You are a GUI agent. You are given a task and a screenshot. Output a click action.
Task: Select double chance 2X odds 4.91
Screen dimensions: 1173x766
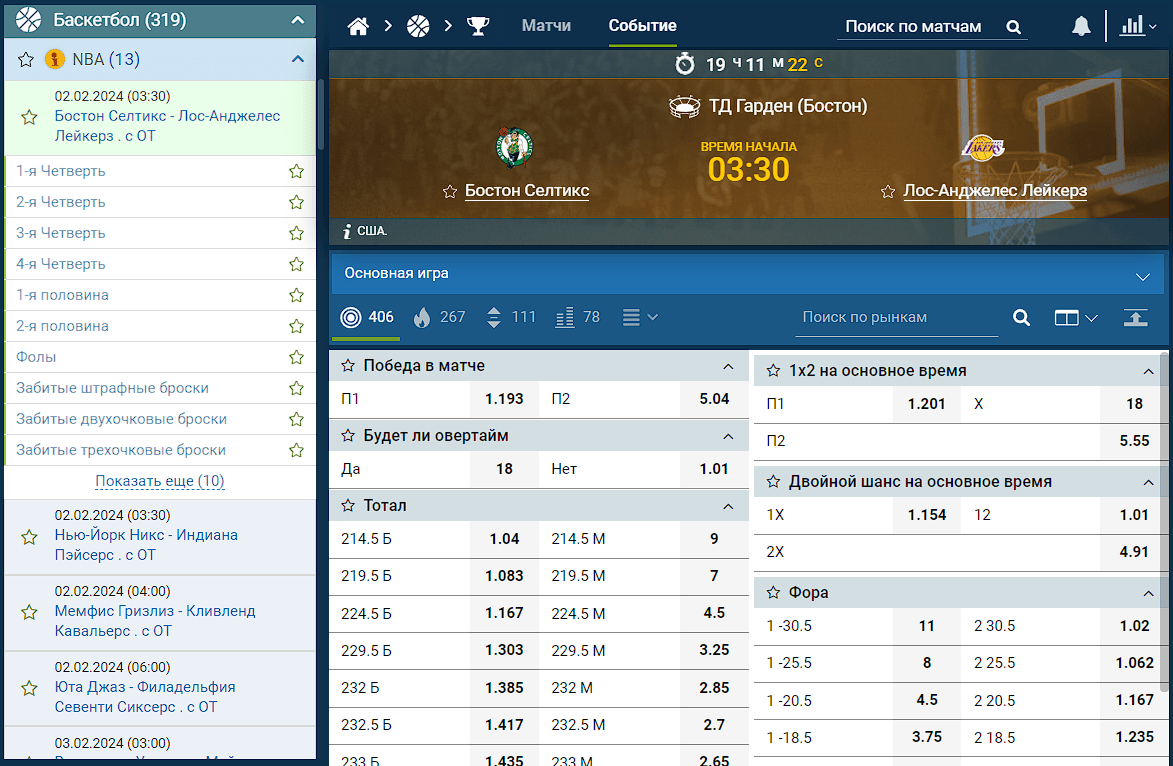coord(1134,552)
